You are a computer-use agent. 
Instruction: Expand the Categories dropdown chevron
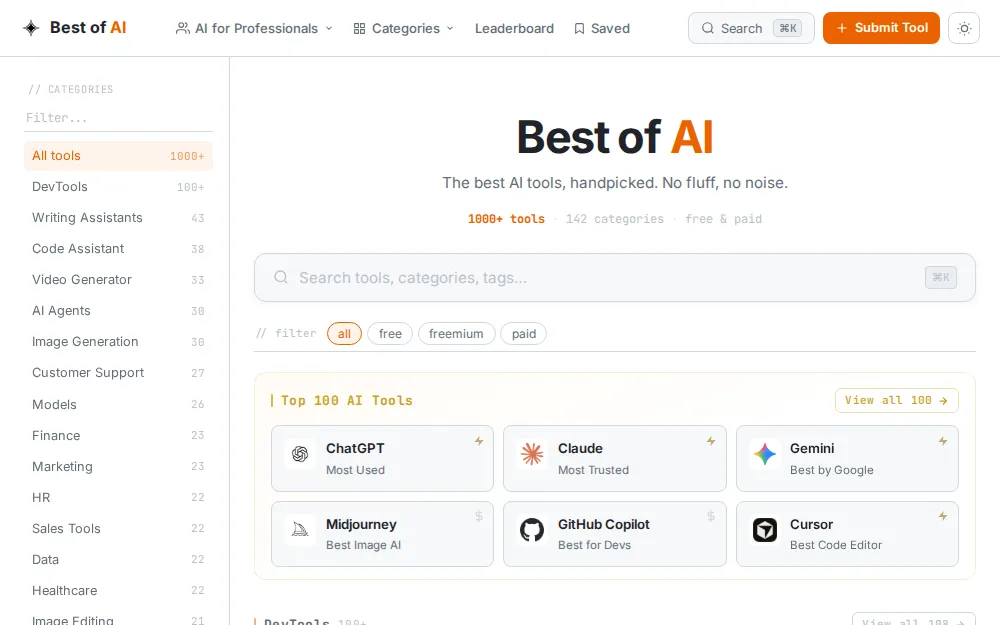point(450,29)
